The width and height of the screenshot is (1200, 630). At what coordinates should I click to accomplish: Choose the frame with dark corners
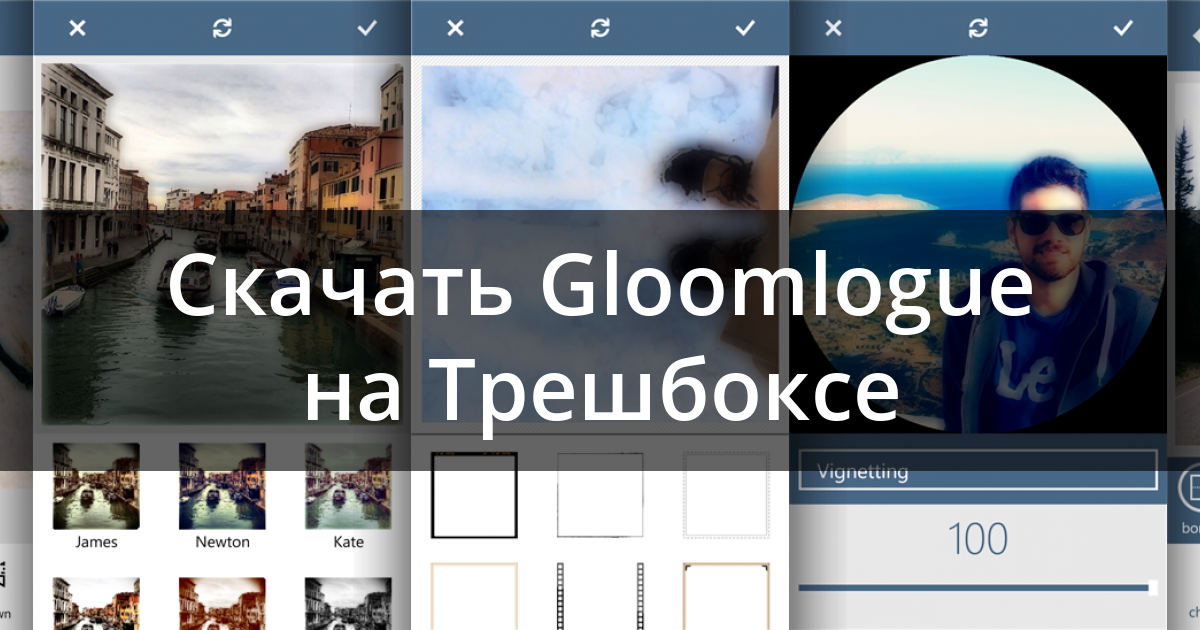[x=726, y=596]
